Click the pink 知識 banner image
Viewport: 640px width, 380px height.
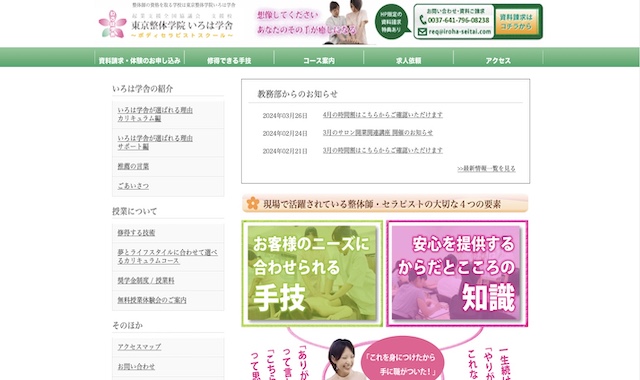coord(457,273)
